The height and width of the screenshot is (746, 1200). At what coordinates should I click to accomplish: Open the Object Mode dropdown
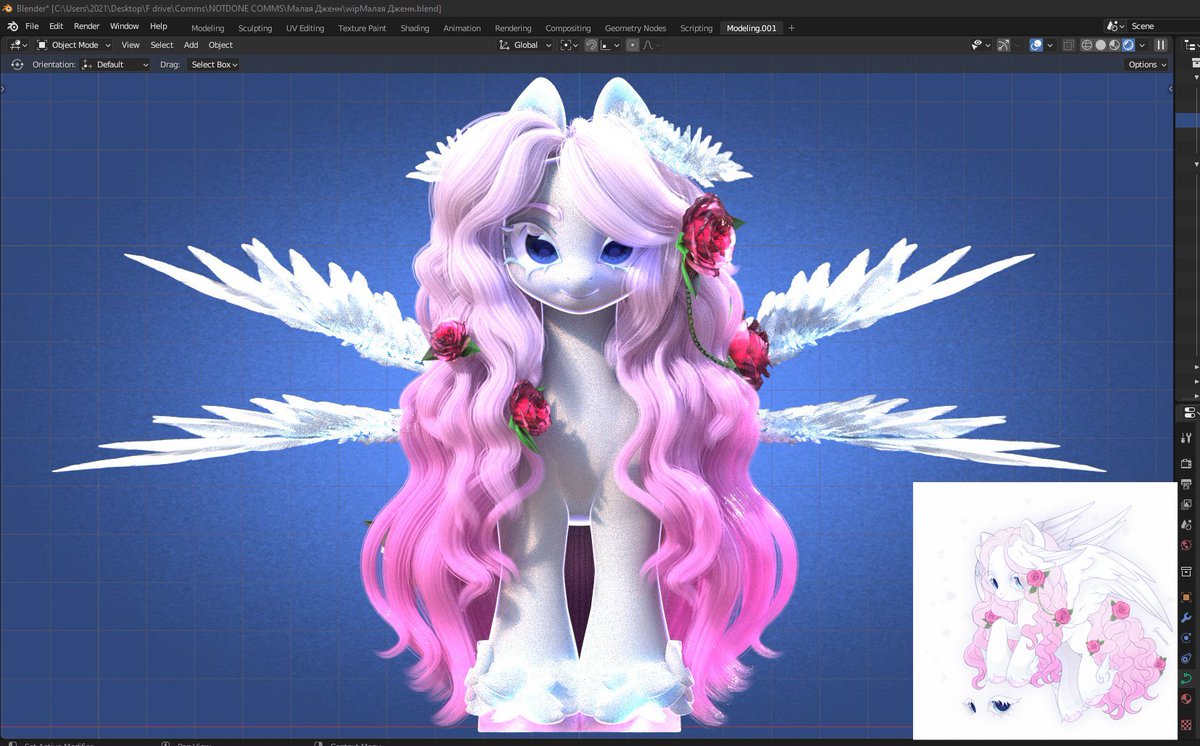pyautogui.click(x=75, y=45)
